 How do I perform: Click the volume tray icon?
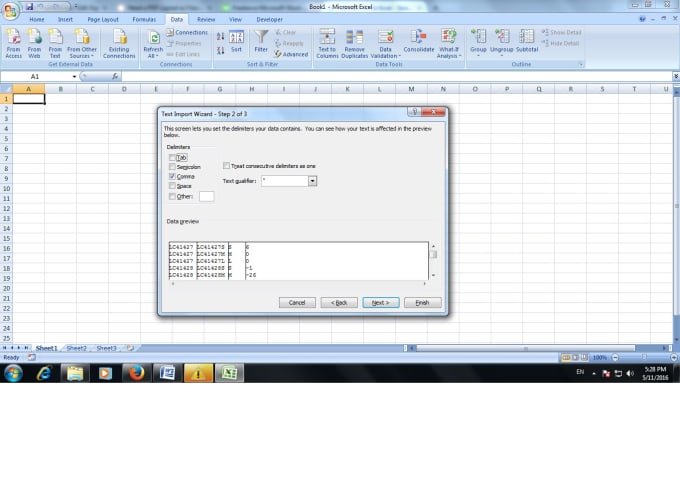pos(630,373)
